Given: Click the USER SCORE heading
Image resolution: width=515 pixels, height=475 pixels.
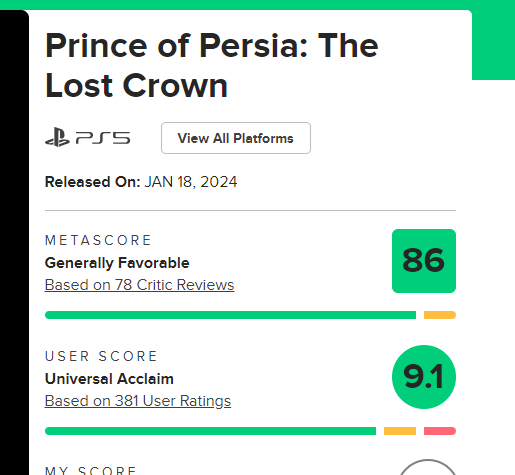Looking at the screenshot, I should click(x=101, y=356).
